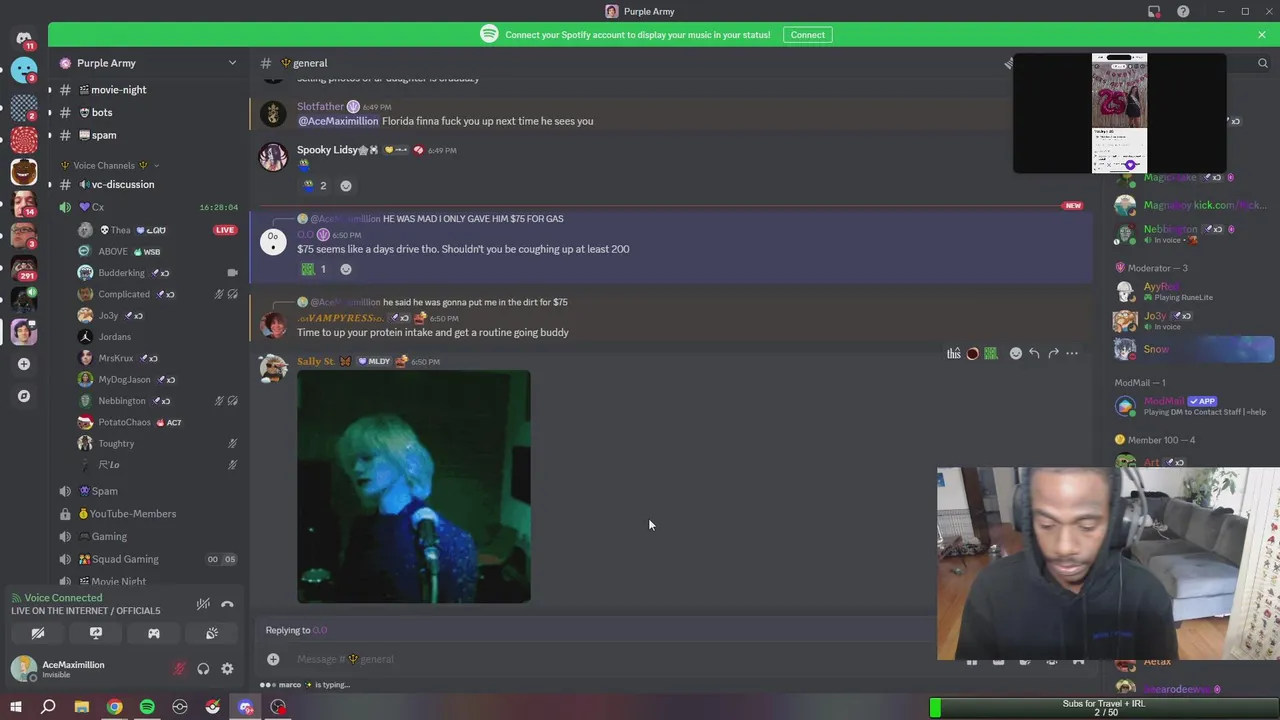Turn on camera in voice panel

point(38,633)
